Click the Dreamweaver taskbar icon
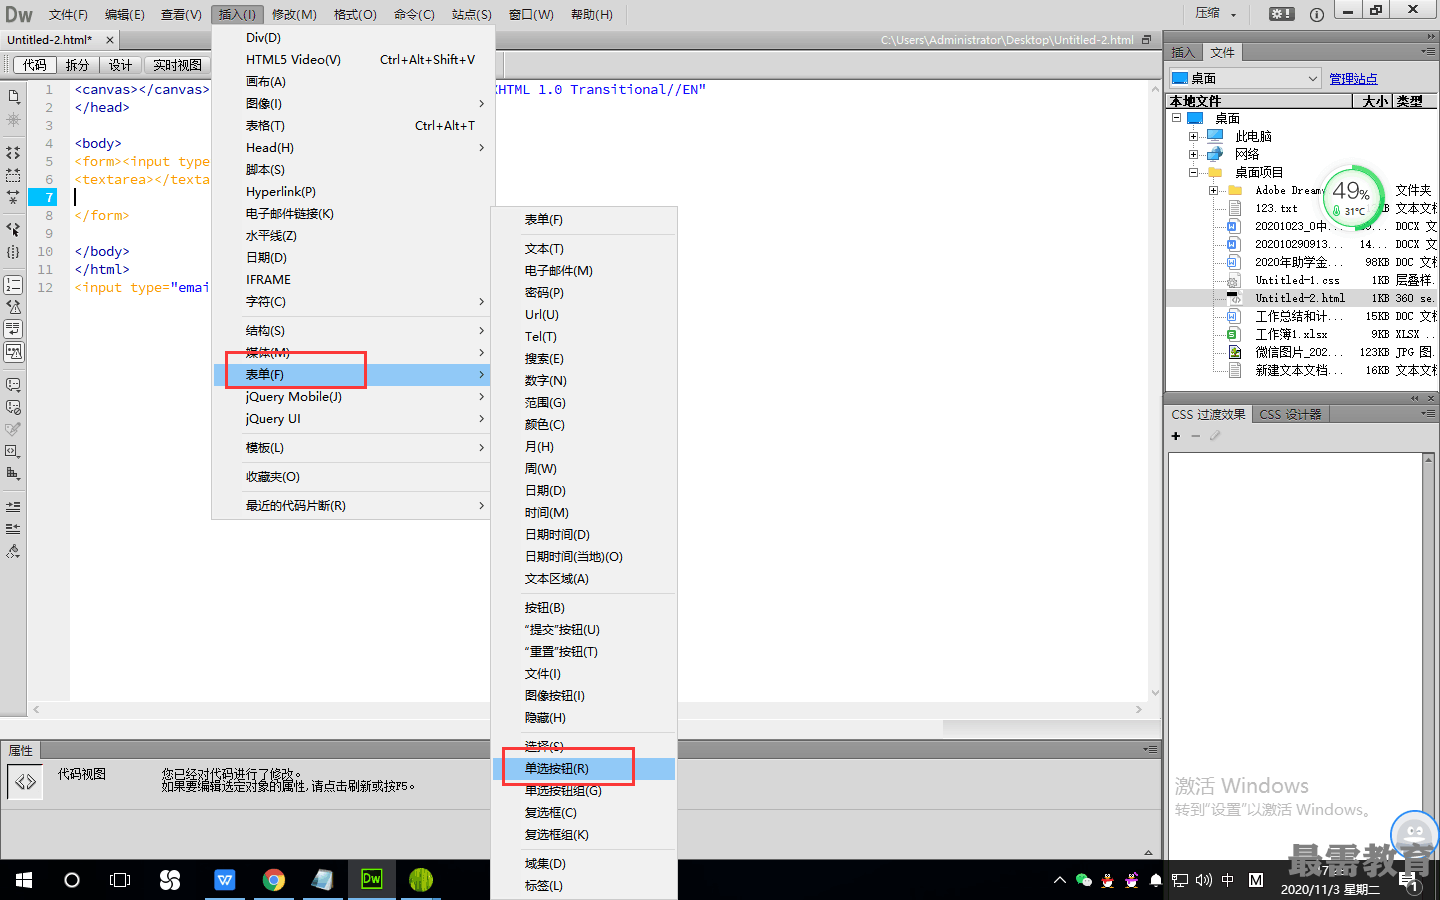The height and width of the screenshot is (900, 1440). point(371,880)
